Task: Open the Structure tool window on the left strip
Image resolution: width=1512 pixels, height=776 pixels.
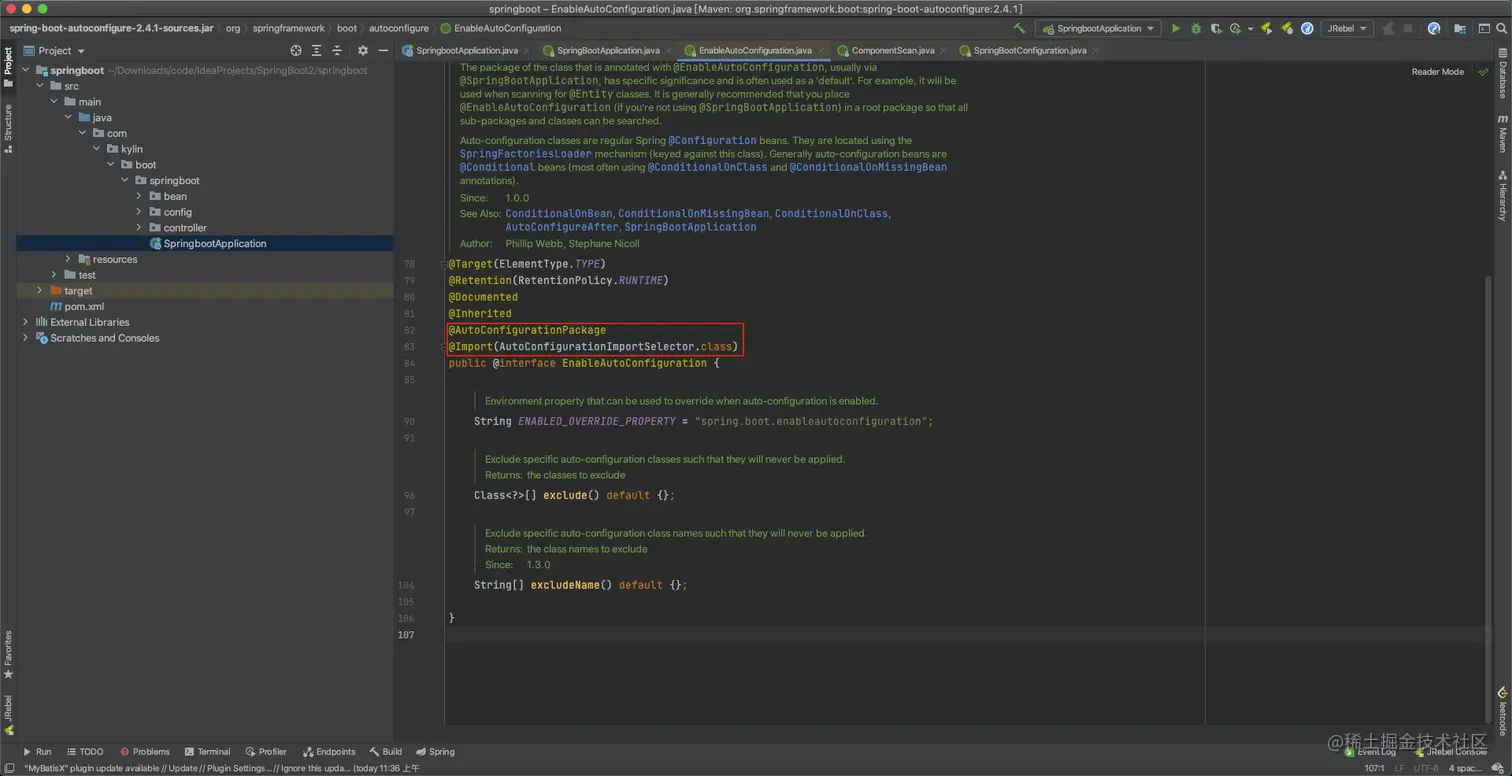Action: pyautogui.click(x=8, y=128)
